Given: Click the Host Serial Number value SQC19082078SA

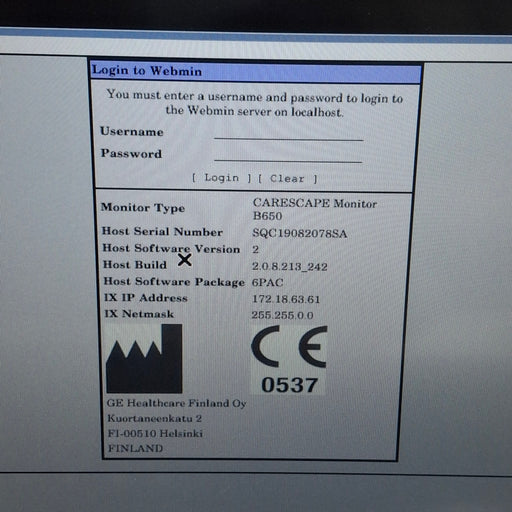Looking at the screenshot, I should 299,233.
